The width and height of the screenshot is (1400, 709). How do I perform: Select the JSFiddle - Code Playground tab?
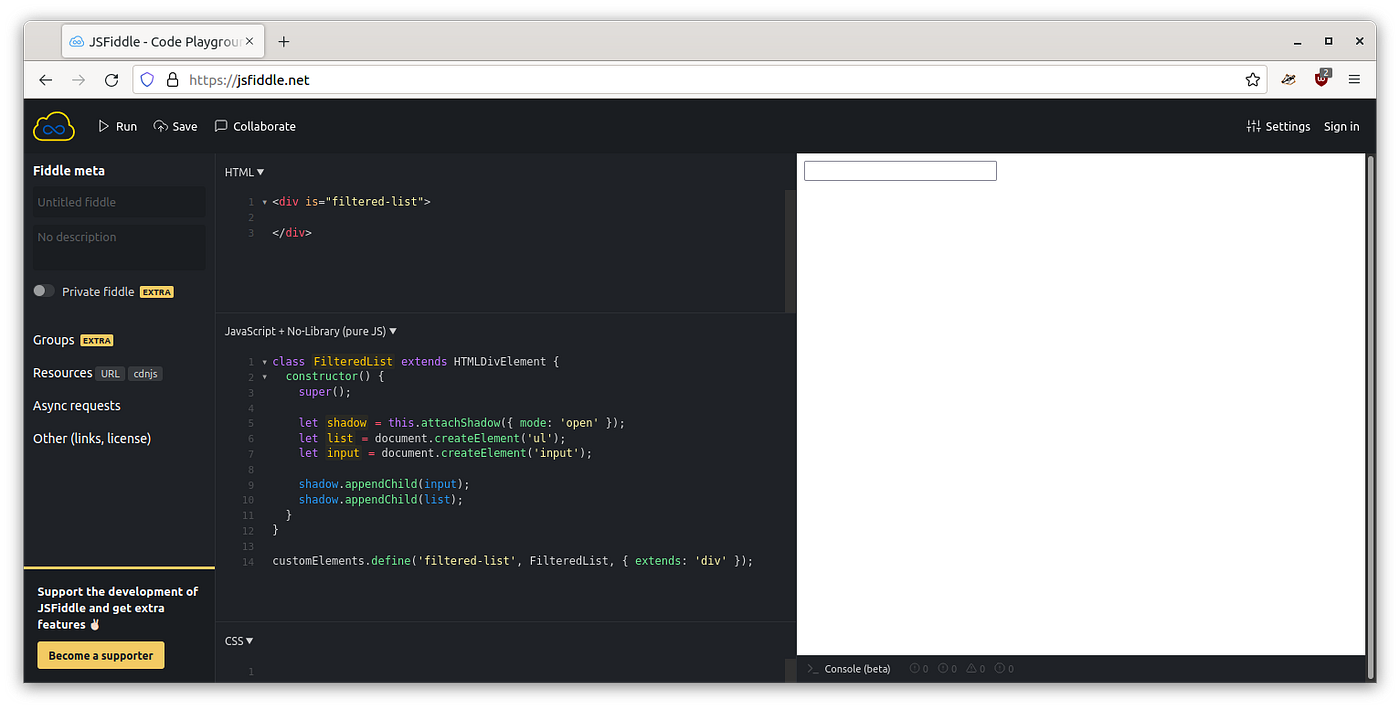pyautogui.click(x=163, y=42)
